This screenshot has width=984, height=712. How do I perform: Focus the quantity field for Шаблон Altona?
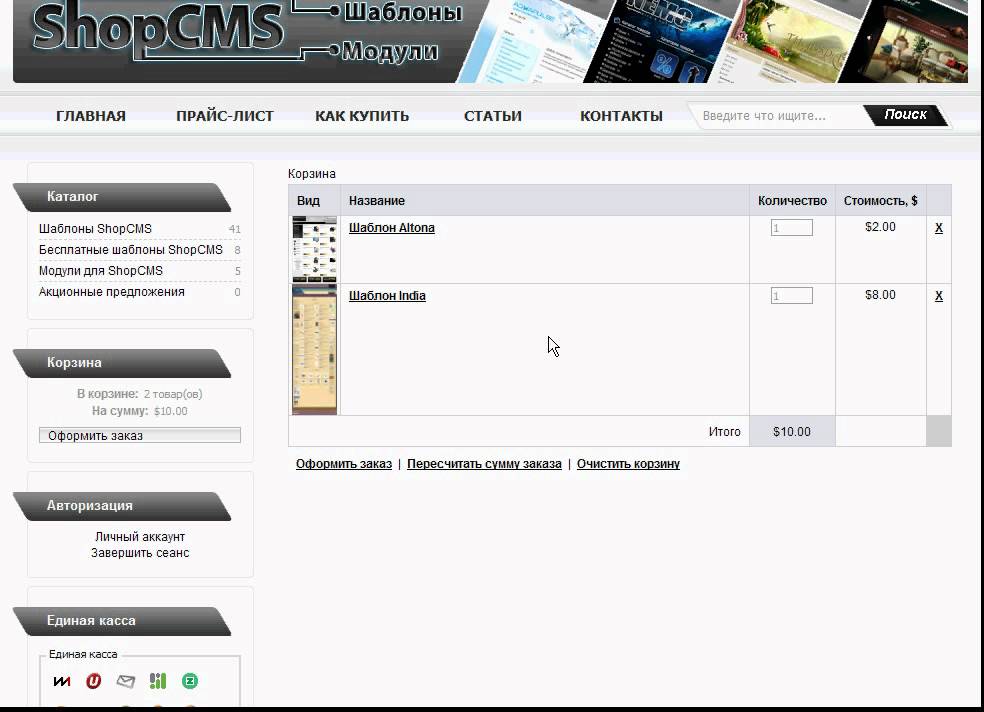791,227
